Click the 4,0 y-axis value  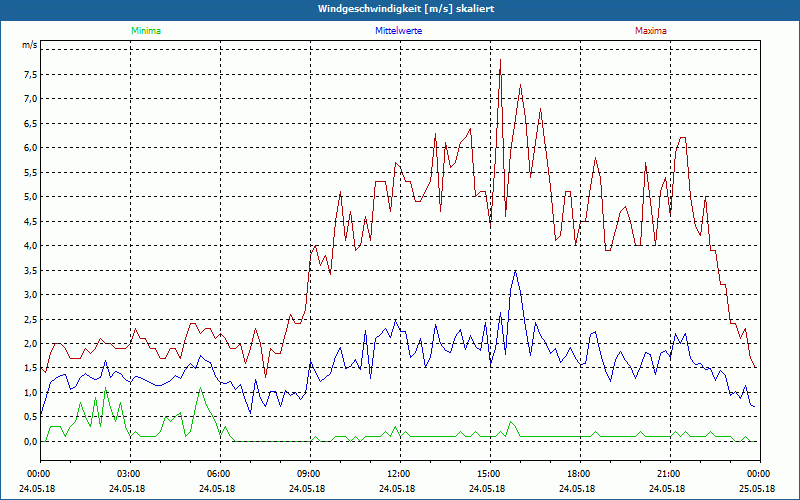point(31,246)
